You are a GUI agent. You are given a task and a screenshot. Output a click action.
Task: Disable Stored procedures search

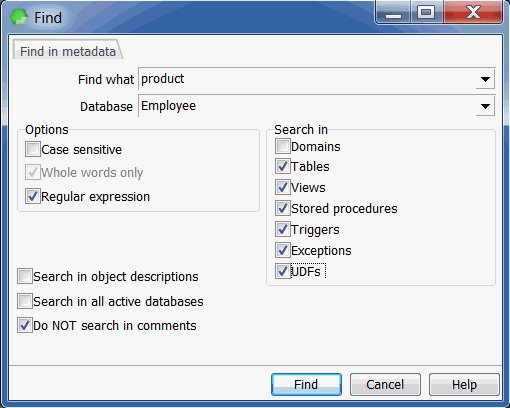click(283, 208)
